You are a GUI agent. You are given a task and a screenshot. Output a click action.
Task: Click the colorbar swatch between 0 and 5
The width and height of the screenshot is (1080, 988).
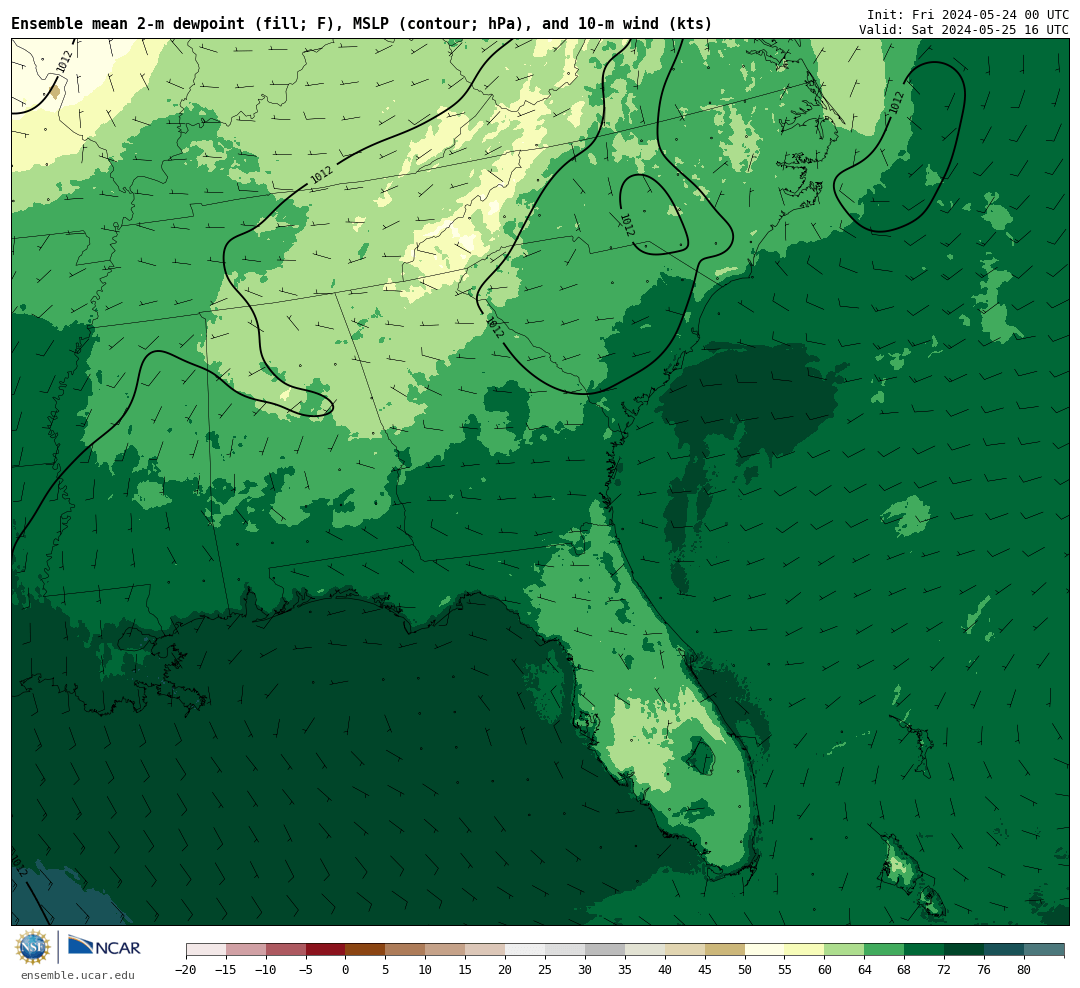(366, 950)
